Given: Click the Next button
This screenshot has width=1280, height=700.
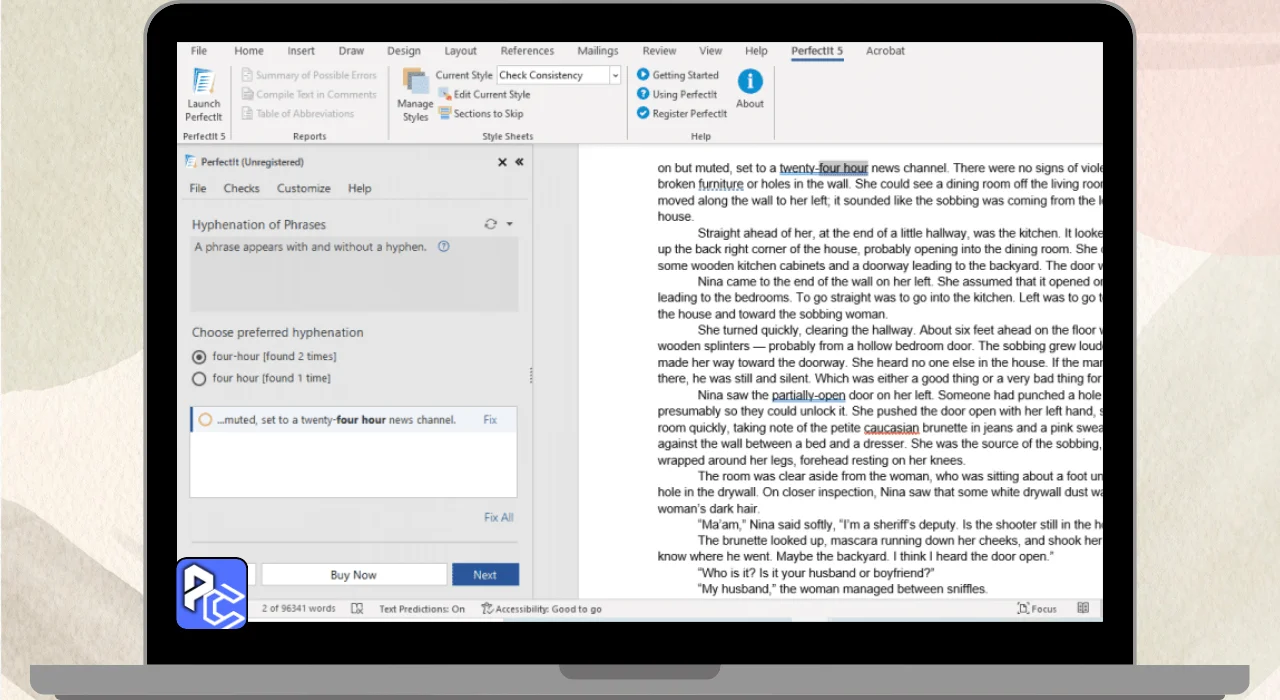Looking at the screenshot, I should (485, 575).
